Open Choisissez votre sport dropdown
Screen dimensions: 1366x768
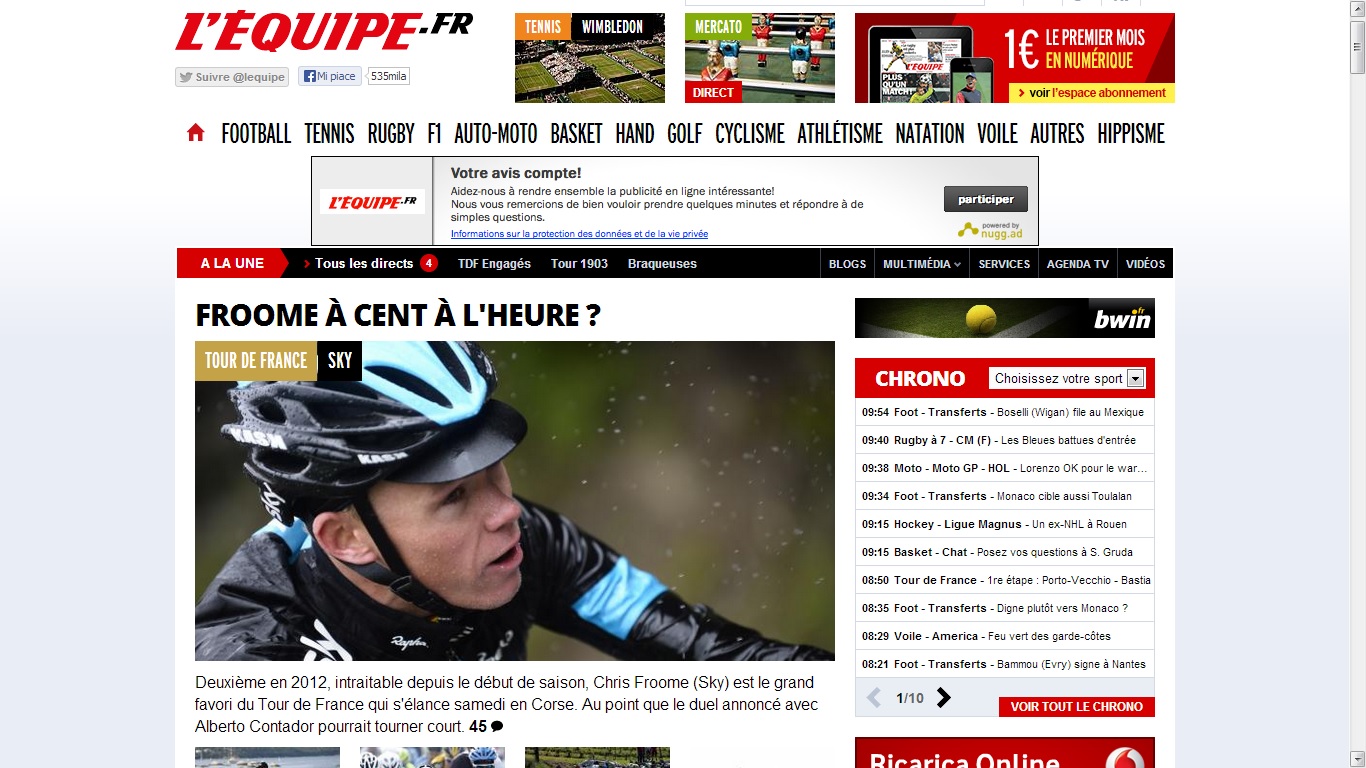click(x=1066, y=379)
